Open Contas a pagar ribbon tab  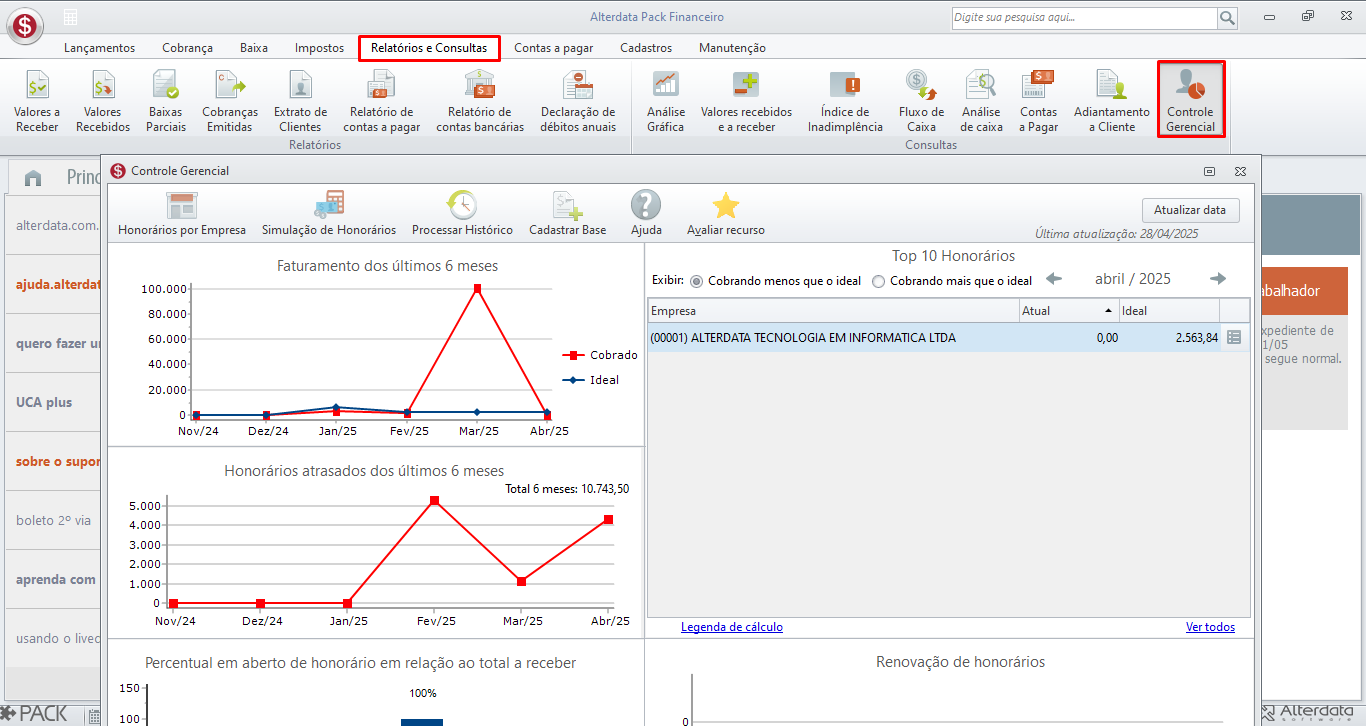[553, 48]
